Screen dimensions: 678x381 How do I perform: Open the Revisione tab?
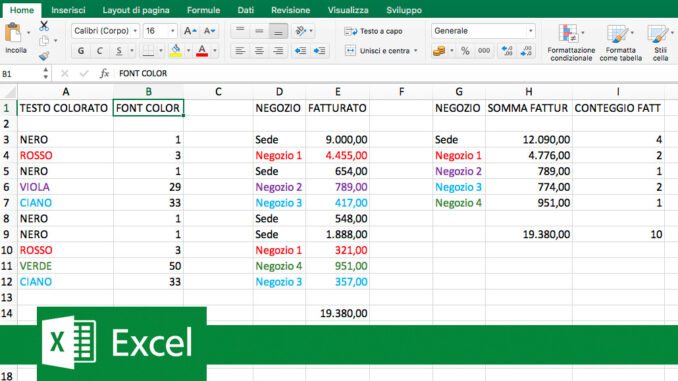291,10
